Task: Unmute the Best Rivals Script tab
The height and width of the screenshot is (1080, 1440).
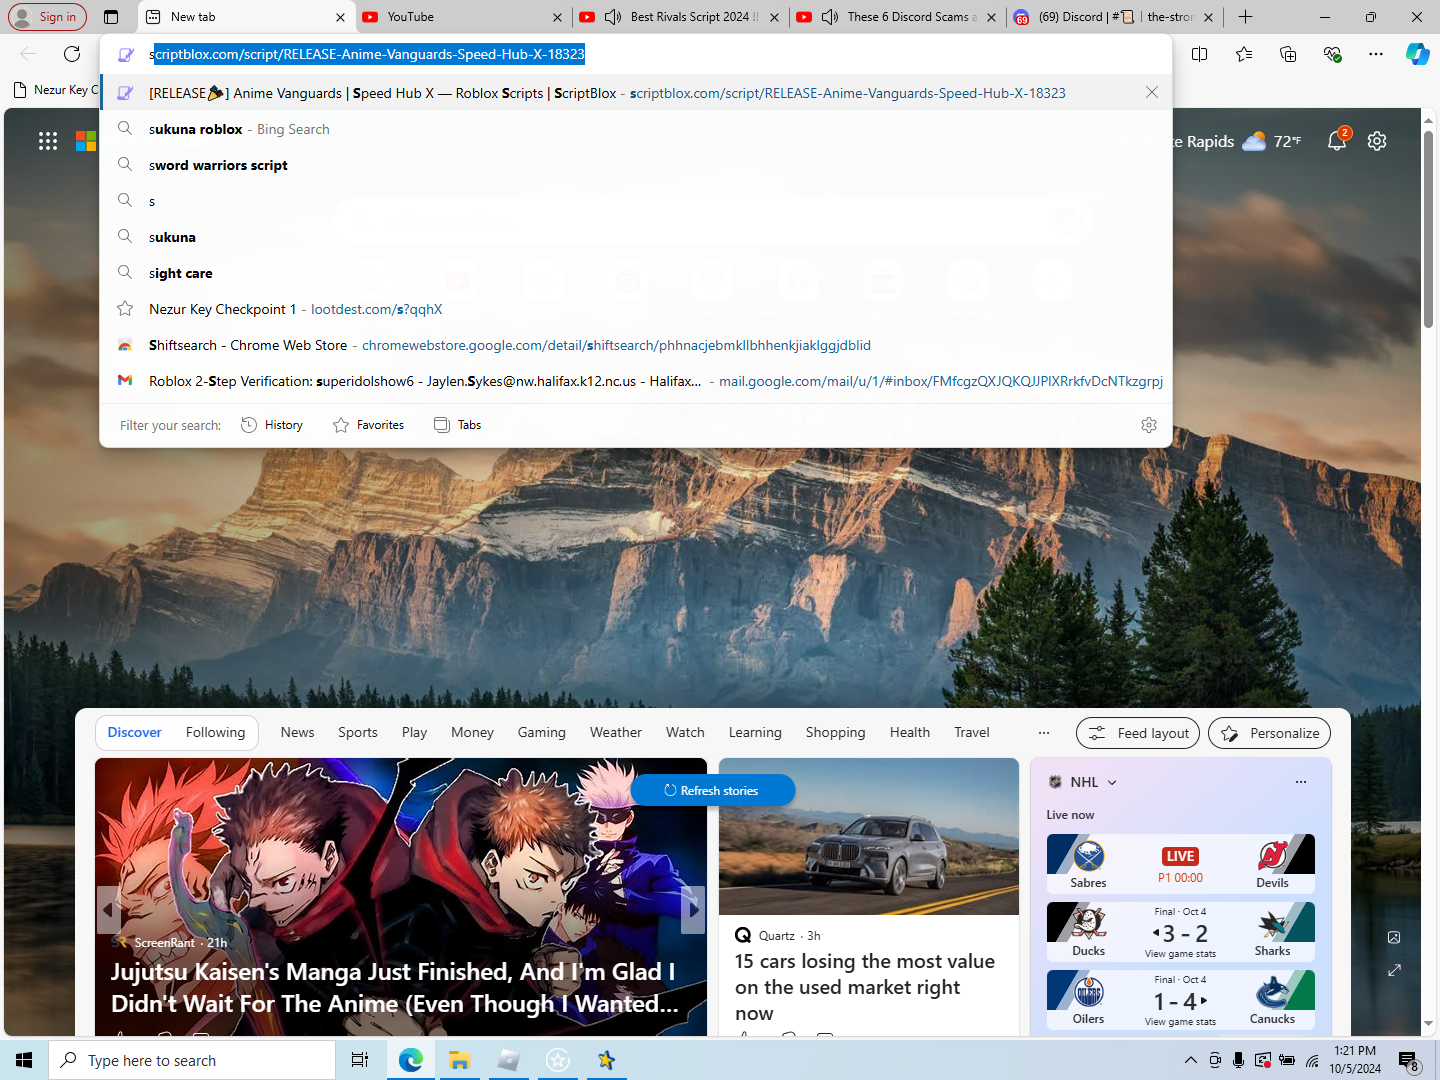Action: point(613,17)
